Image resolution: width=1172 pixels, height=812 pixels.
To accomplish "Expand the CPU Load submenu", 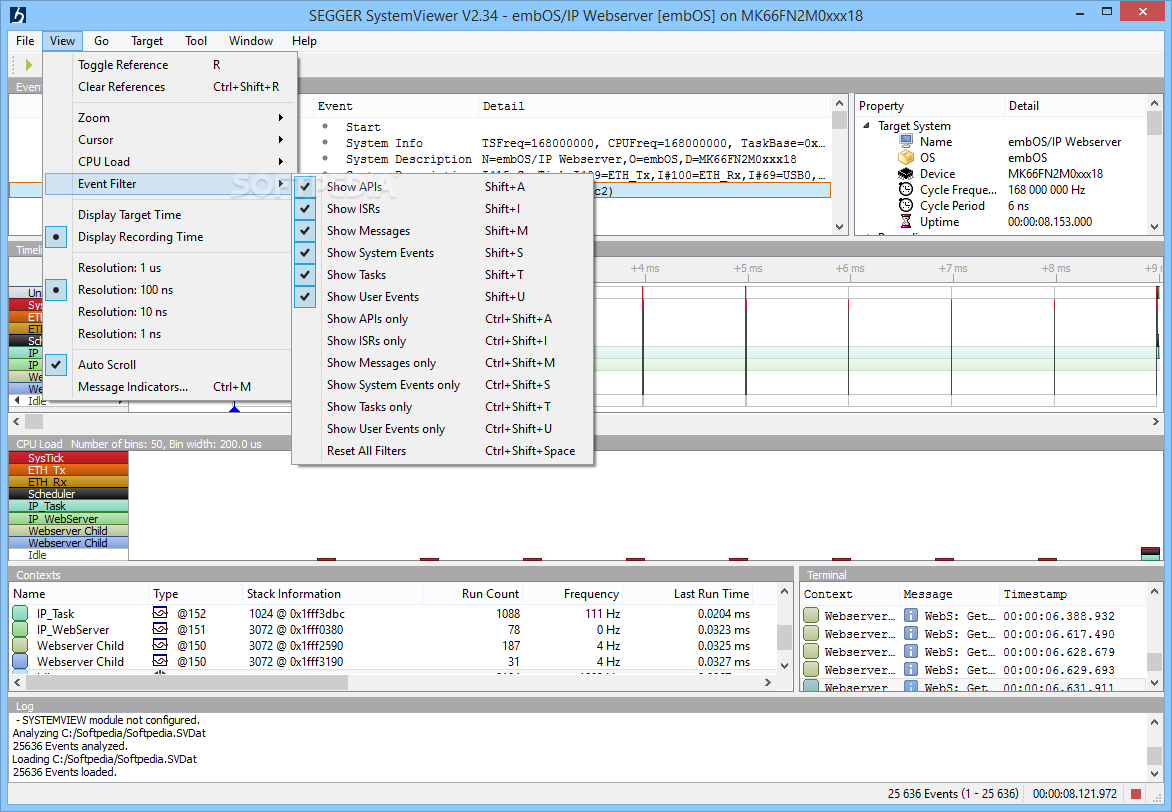I will tap(168, 162).
